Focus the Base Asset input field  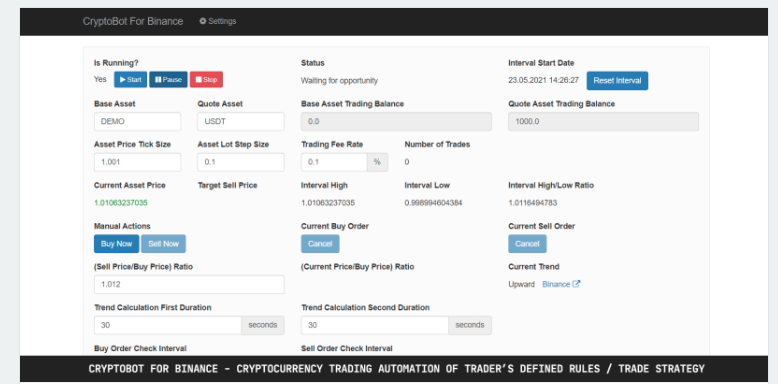[137, 122]
